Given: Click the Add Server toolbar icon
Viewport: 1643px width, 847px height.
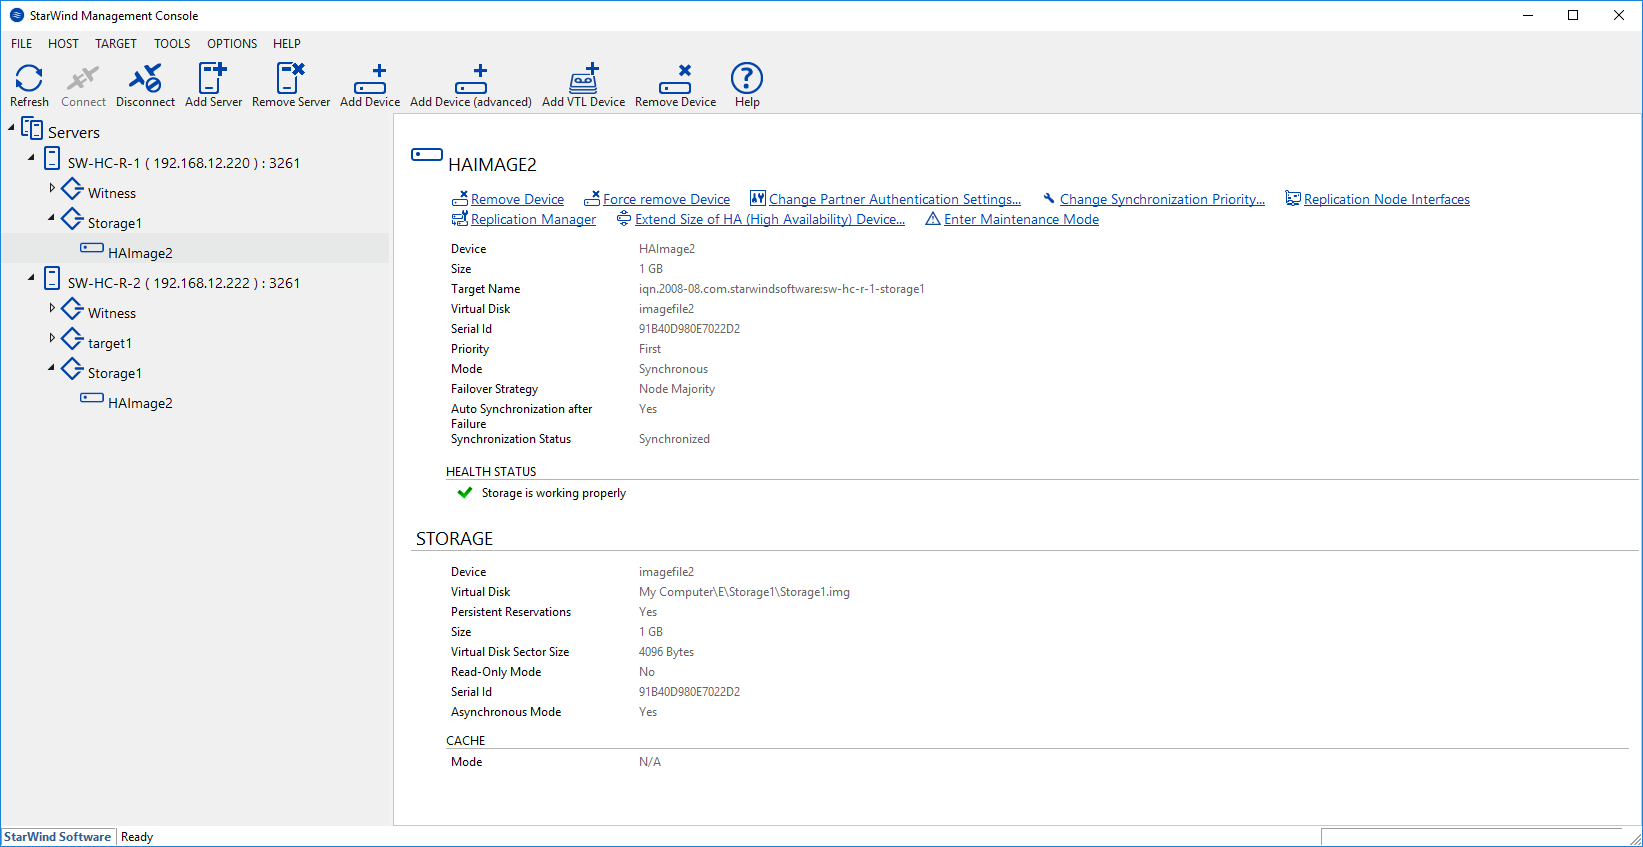Looking at the screenshot, I should click(x=213, y=78).
